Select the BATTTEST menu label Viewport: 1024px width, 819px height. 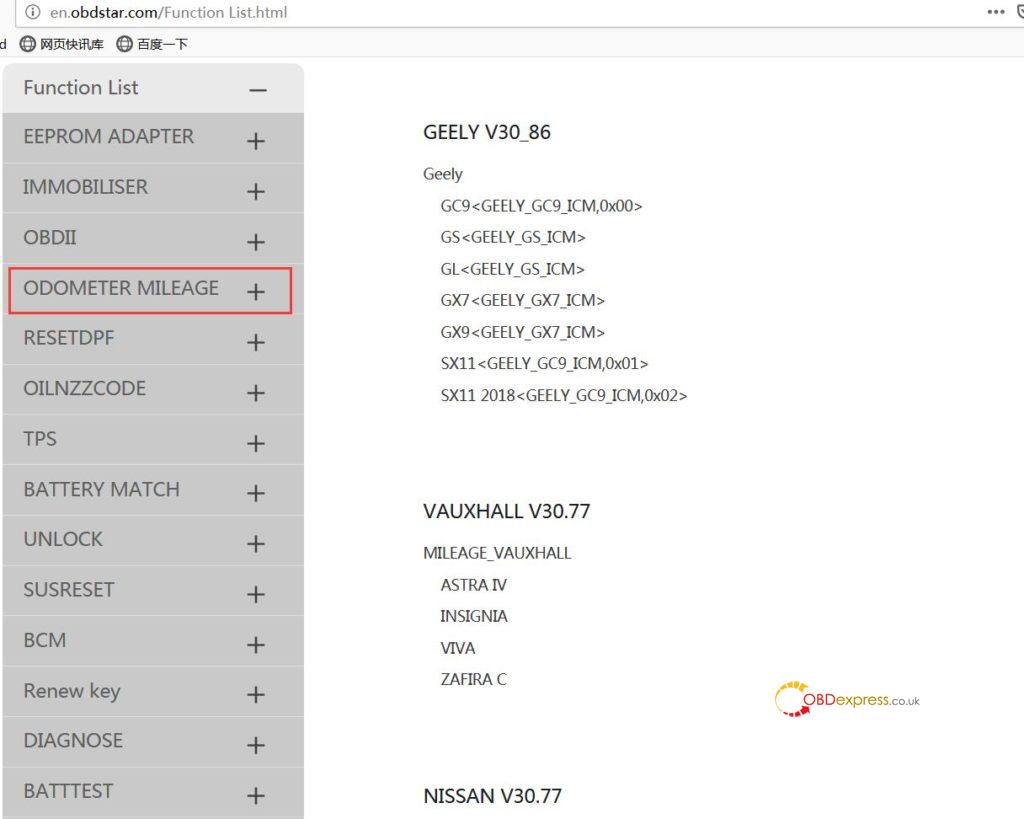pos(68,791)
